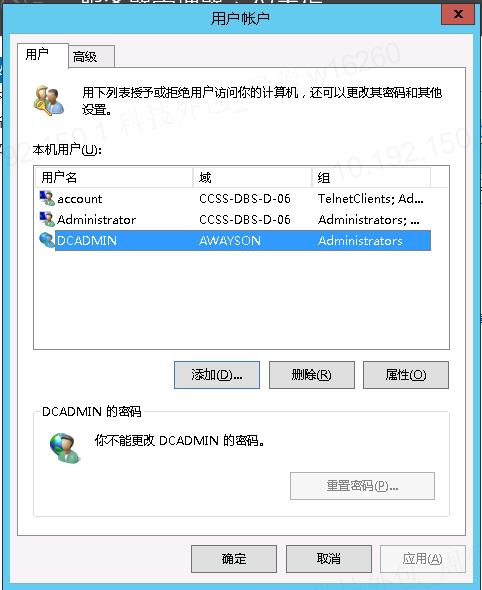
Task: Sort by the 域 column header
Action: 252,177
